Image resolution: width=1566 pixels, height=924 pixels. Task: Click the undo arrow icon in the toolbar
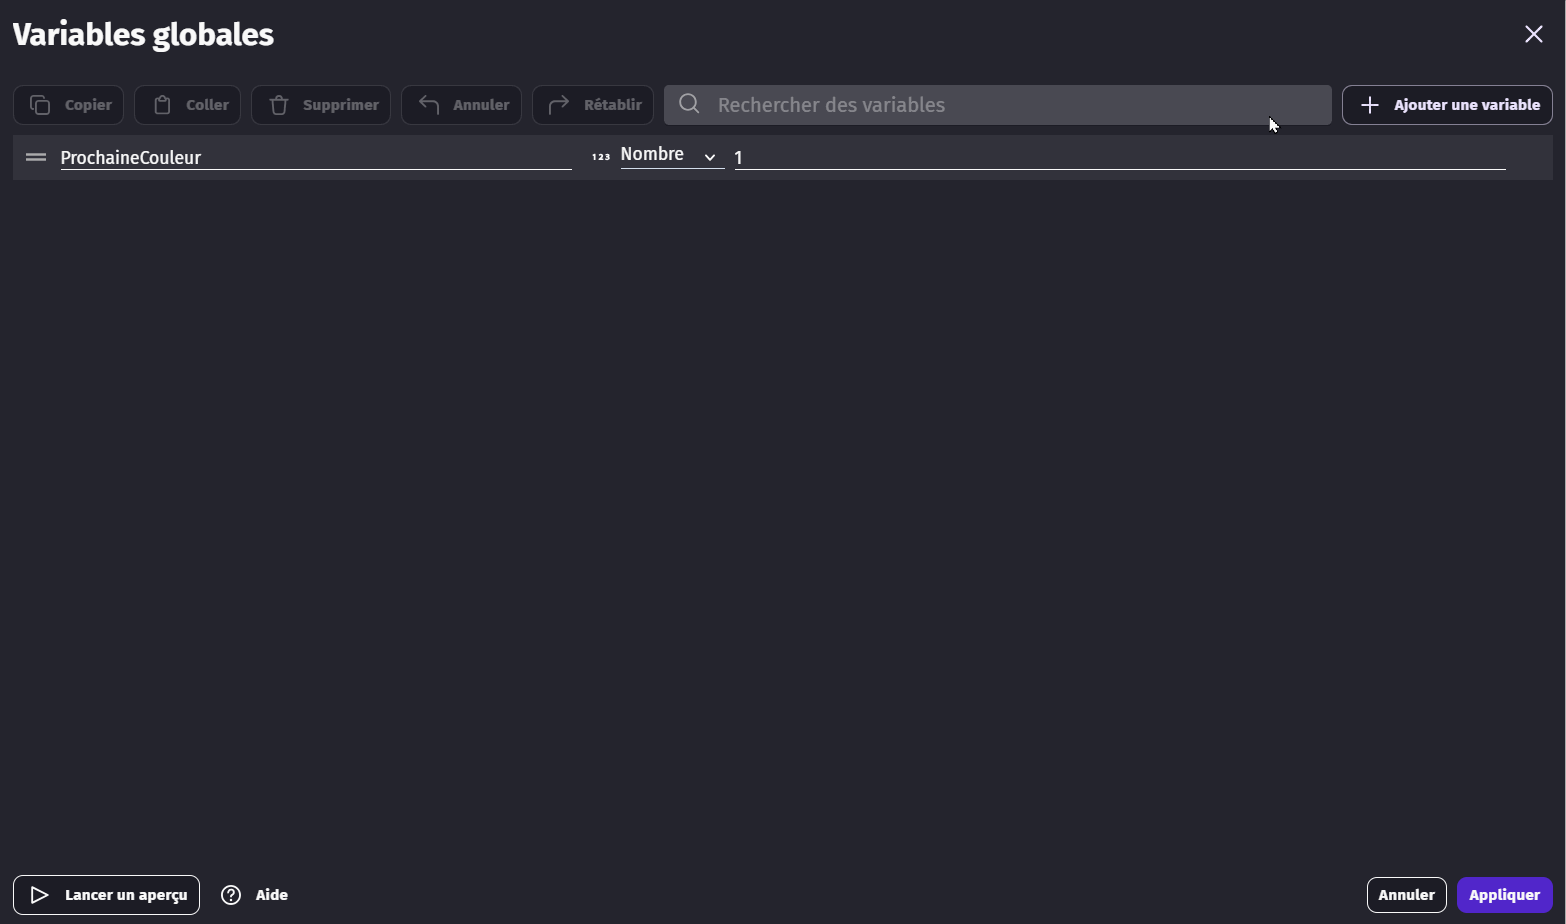(429, 105)
